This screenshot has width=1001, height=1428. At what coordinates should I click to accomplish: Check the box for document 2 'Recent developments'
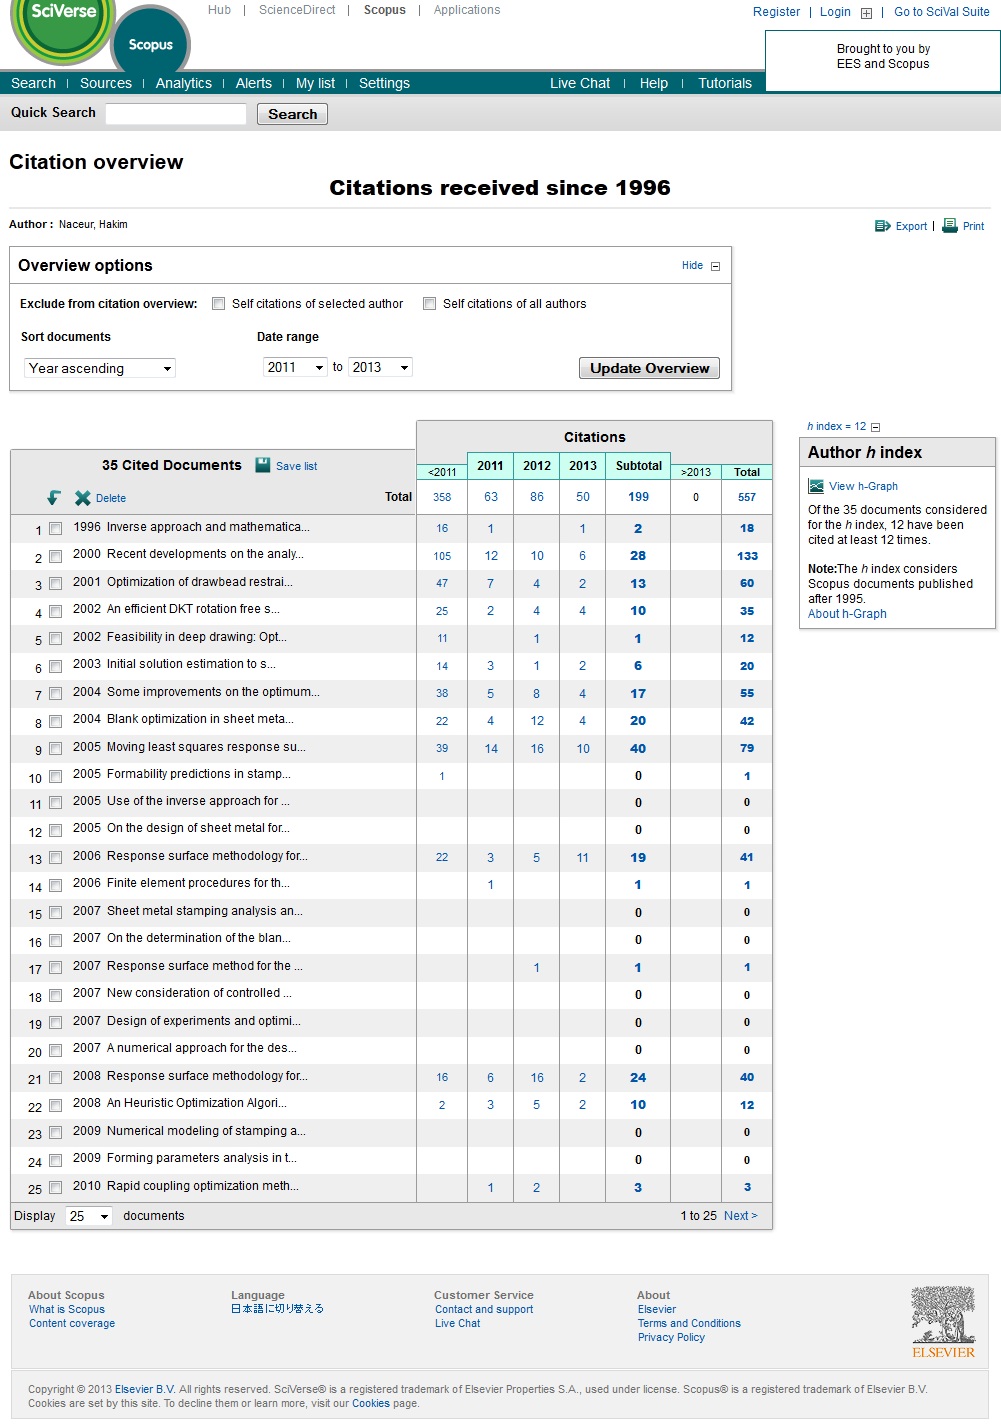[56, 557]
